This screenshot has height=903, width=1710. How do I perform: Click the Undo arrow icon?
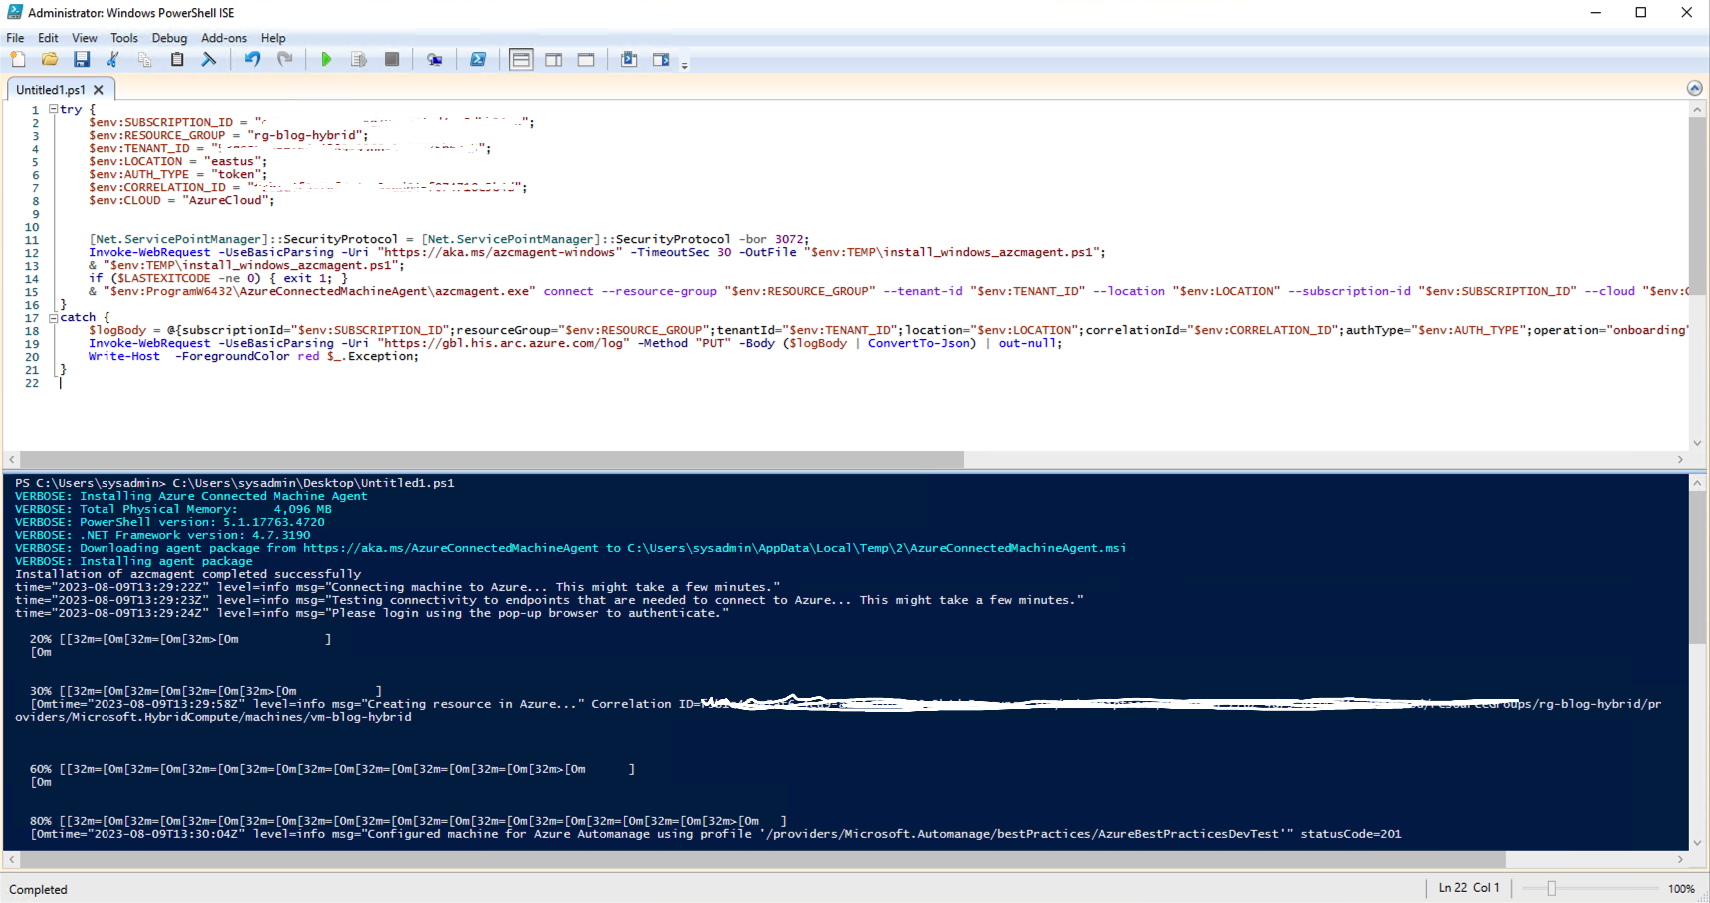point(252,60)
